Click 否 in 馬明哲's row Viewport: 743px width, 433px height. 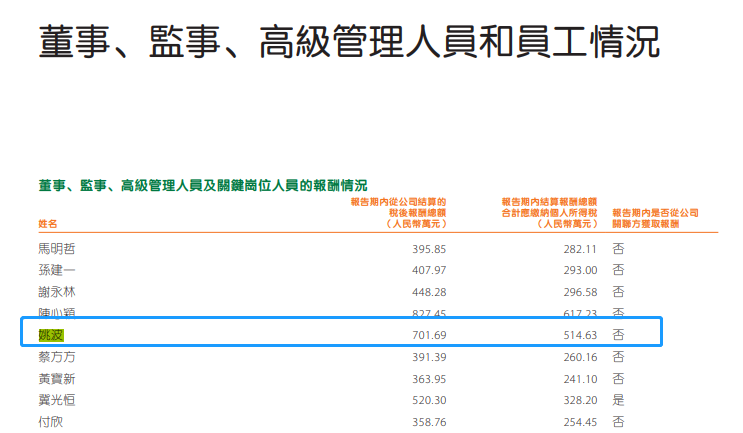618,249
